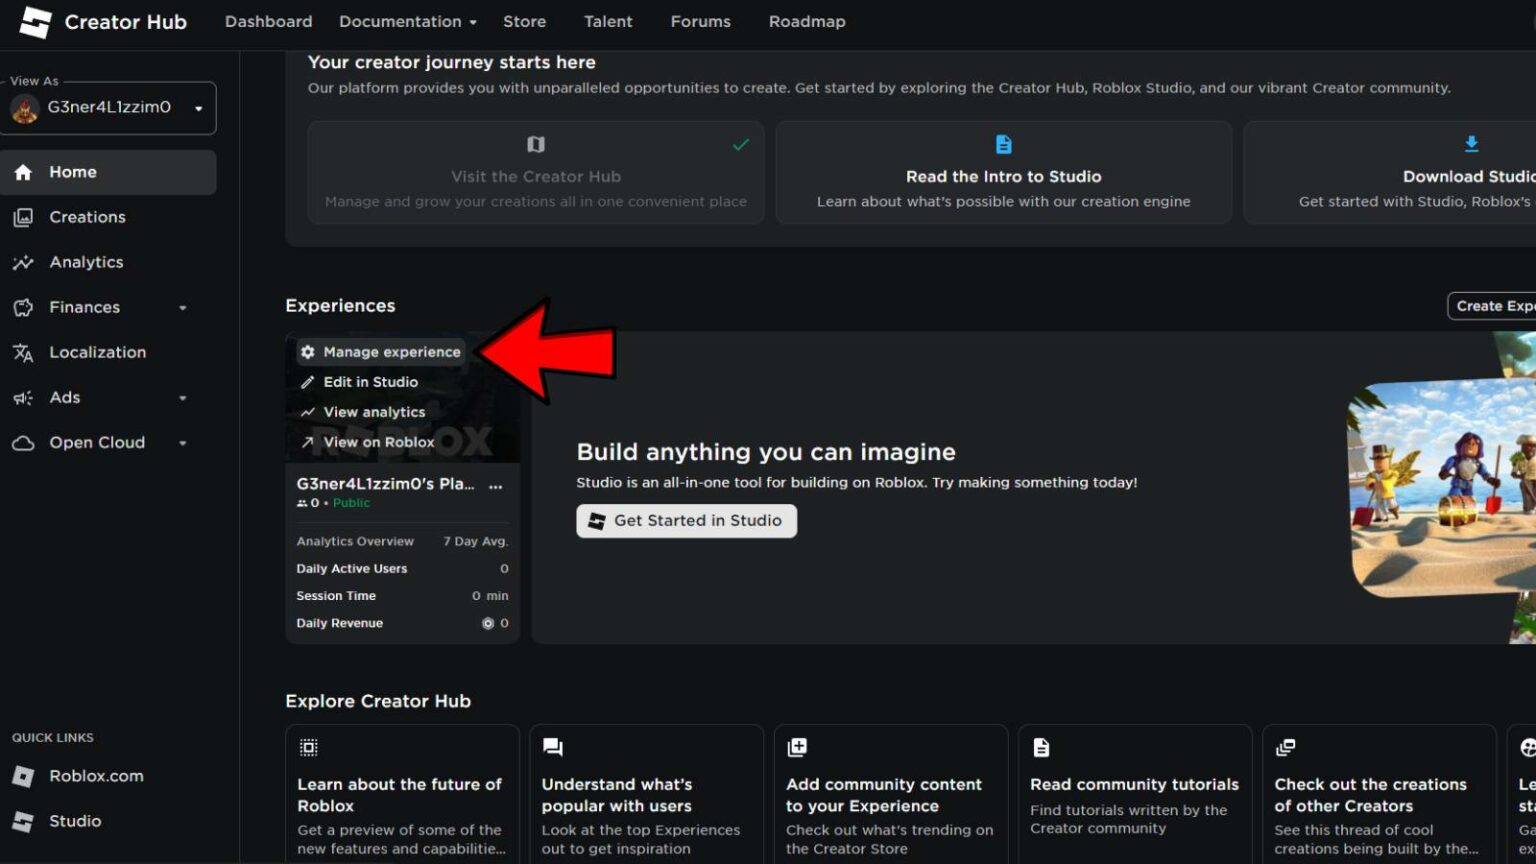Open the Forums page from top navigation
The width and height of the screenshot is (1536, 864).
pyautogui.click(x=700, y=21)
